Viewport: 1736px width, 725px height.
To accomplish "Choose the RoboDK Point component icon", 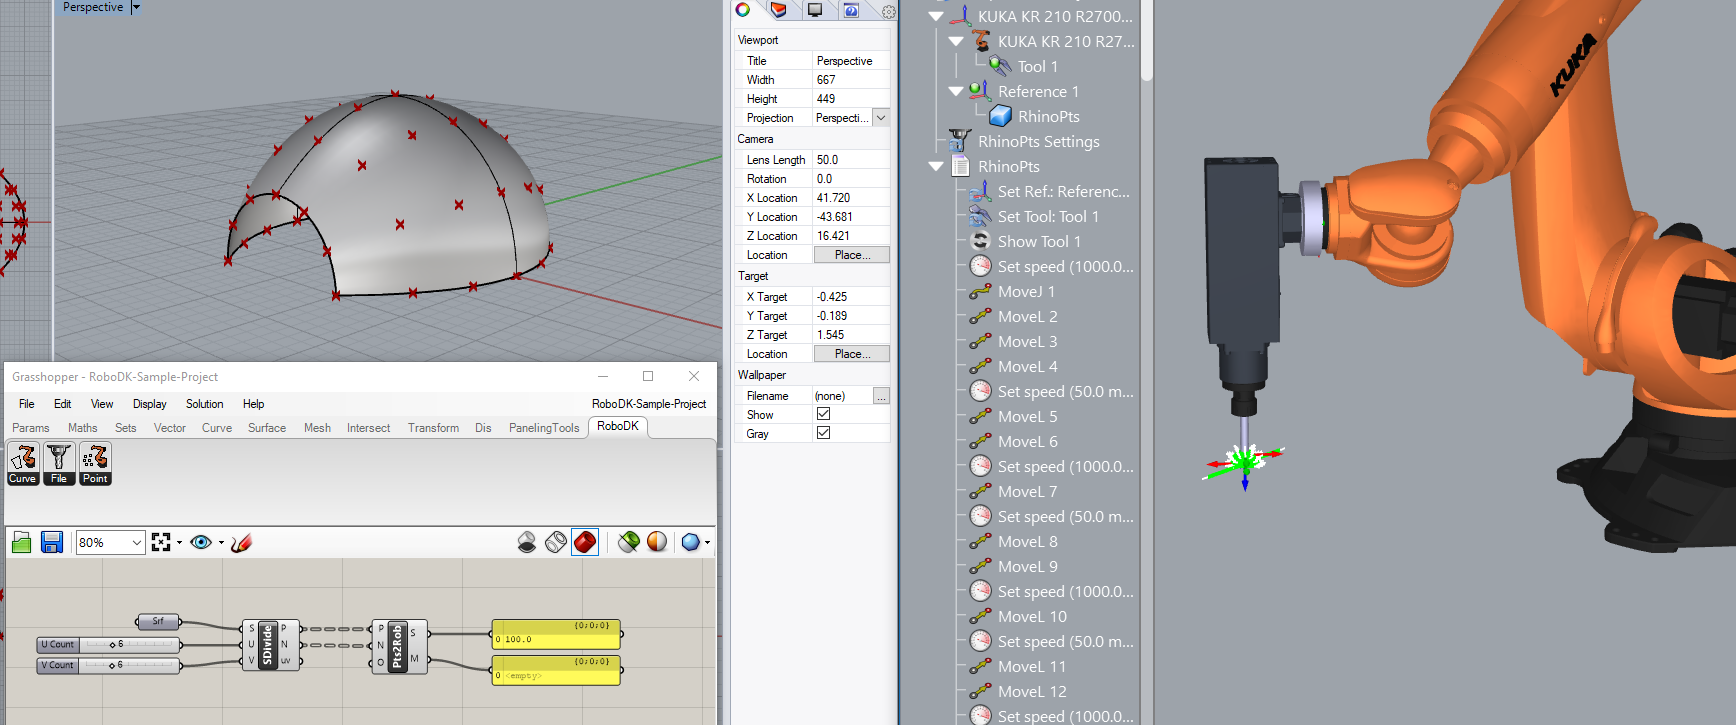I will (95, 463).
